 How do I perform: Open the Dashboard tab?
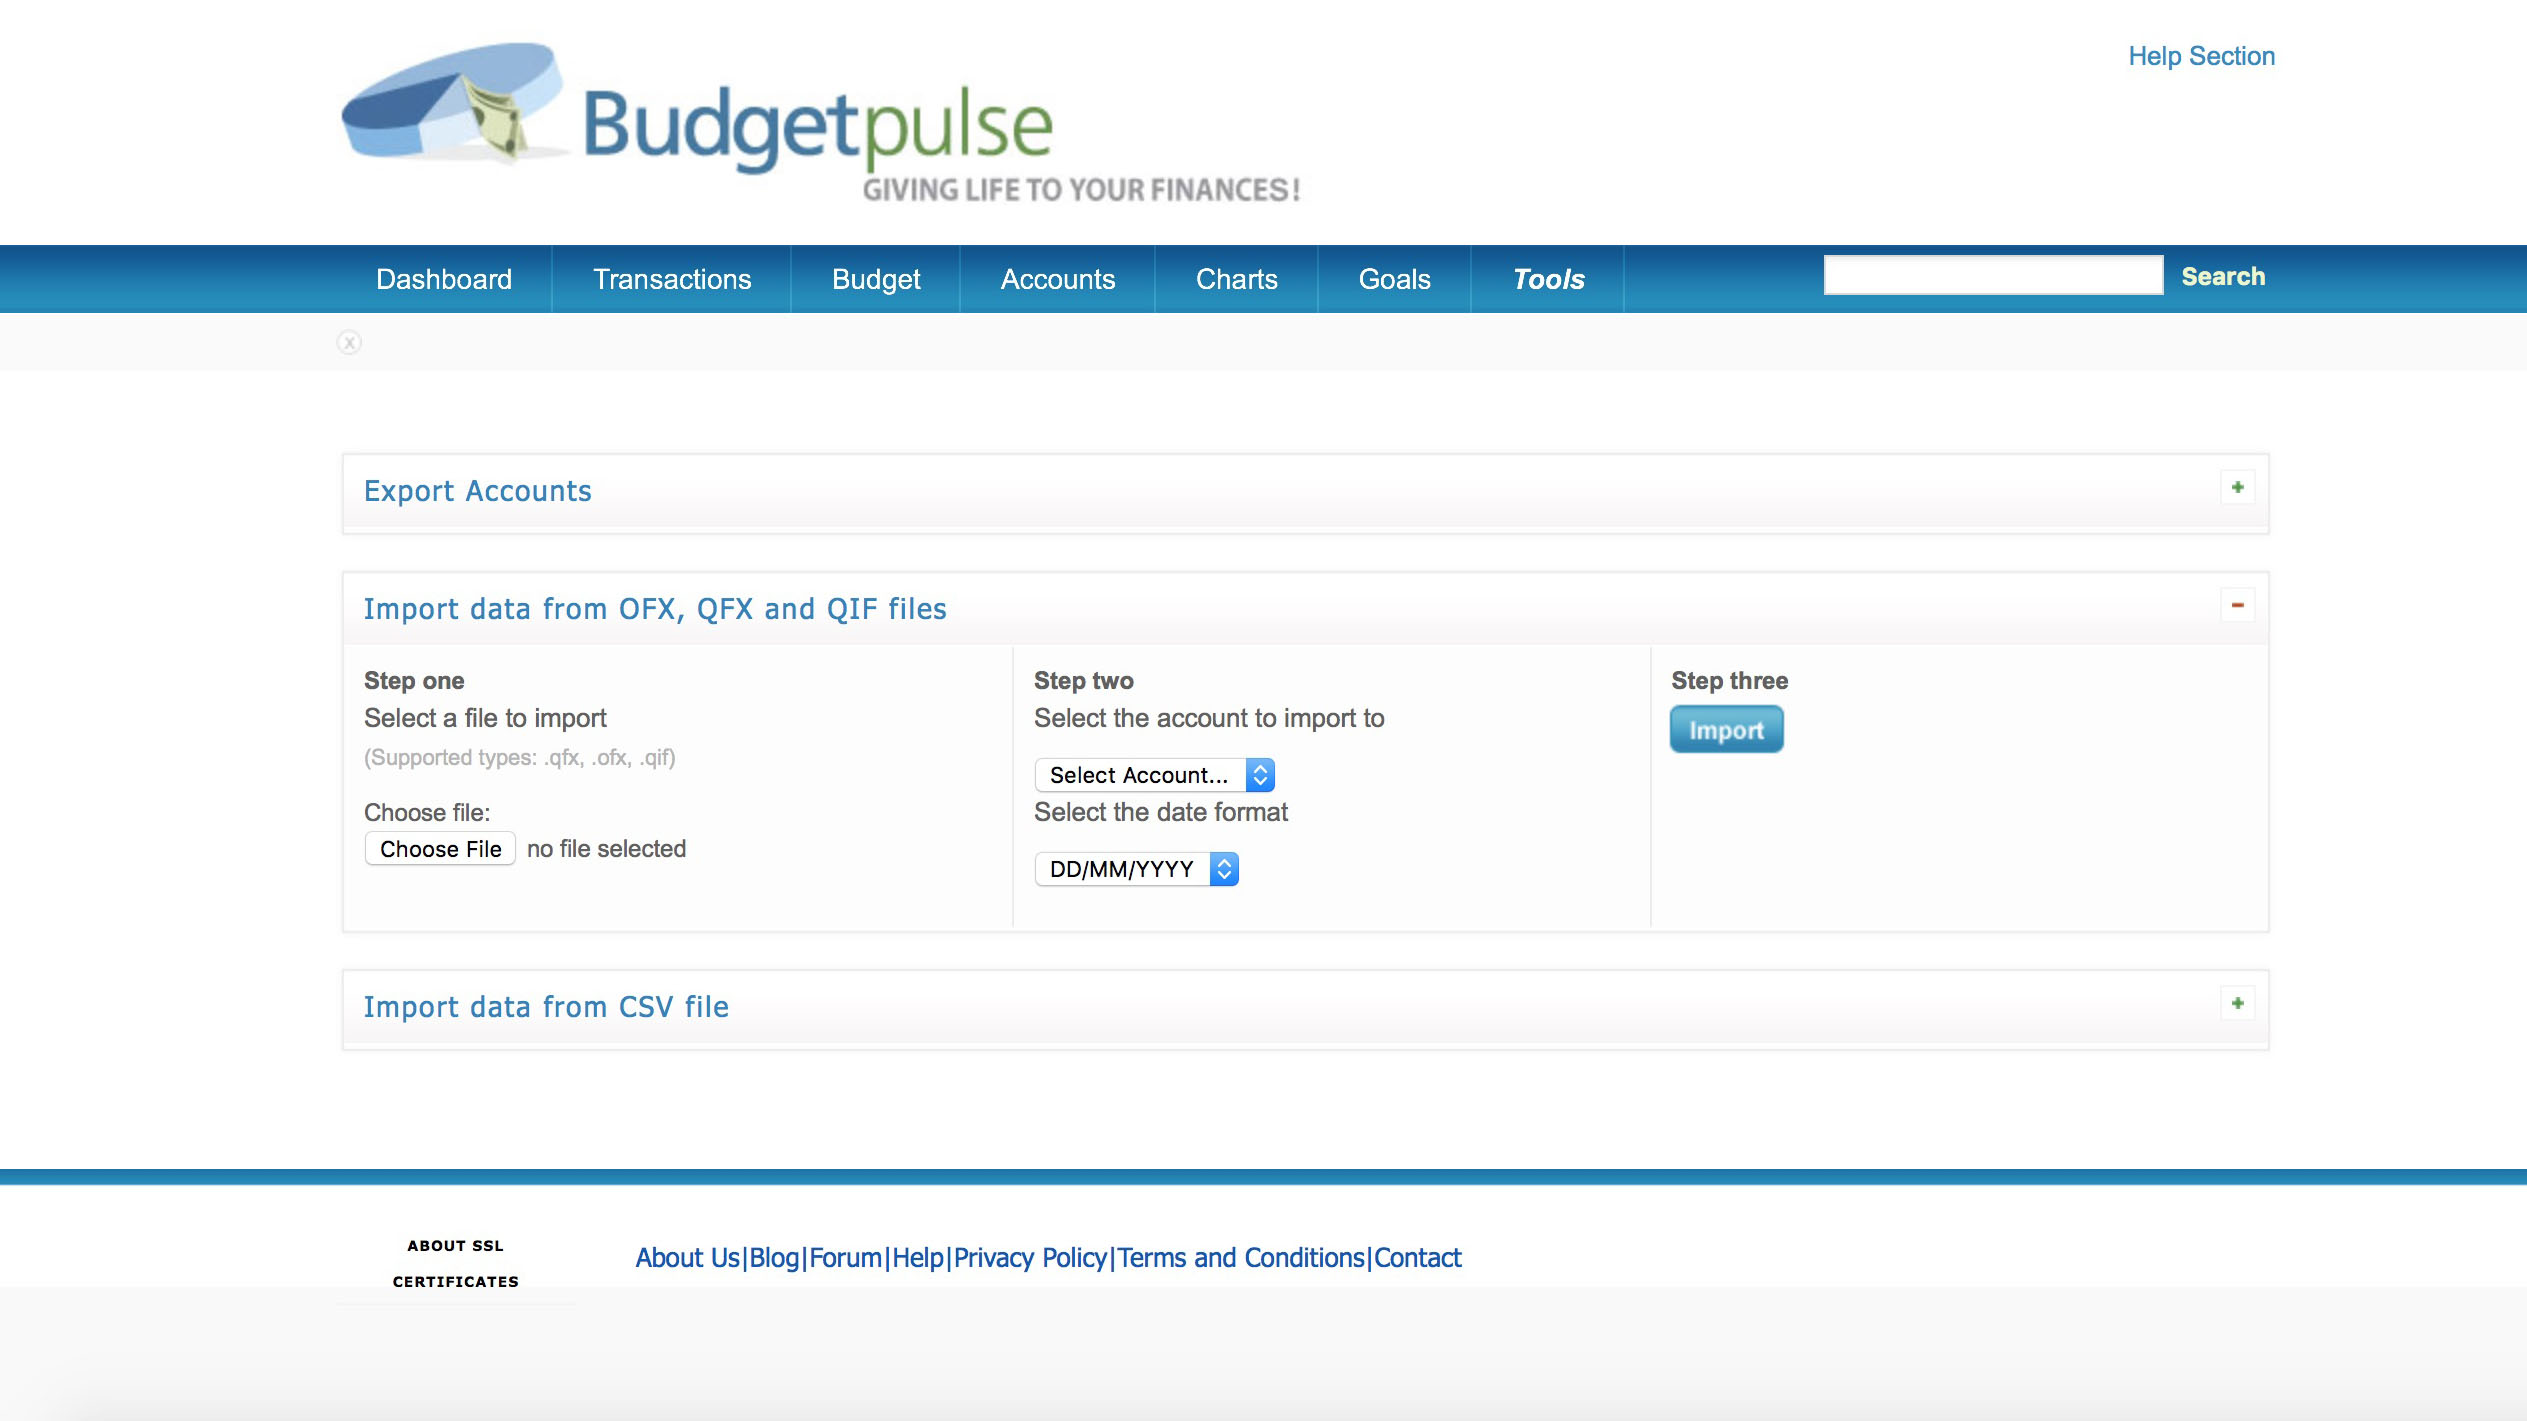(444, 279)
